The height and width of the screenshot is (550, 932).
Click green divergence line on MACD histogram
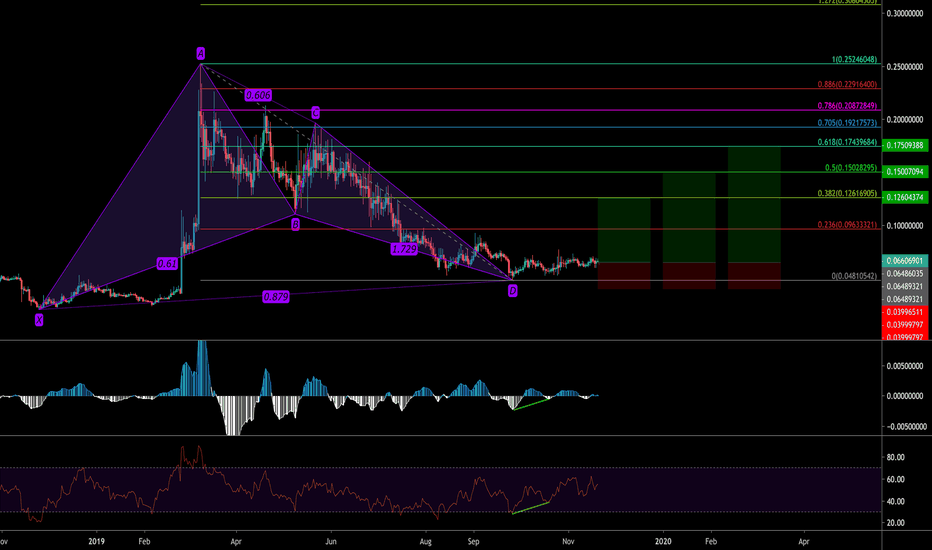531,404
